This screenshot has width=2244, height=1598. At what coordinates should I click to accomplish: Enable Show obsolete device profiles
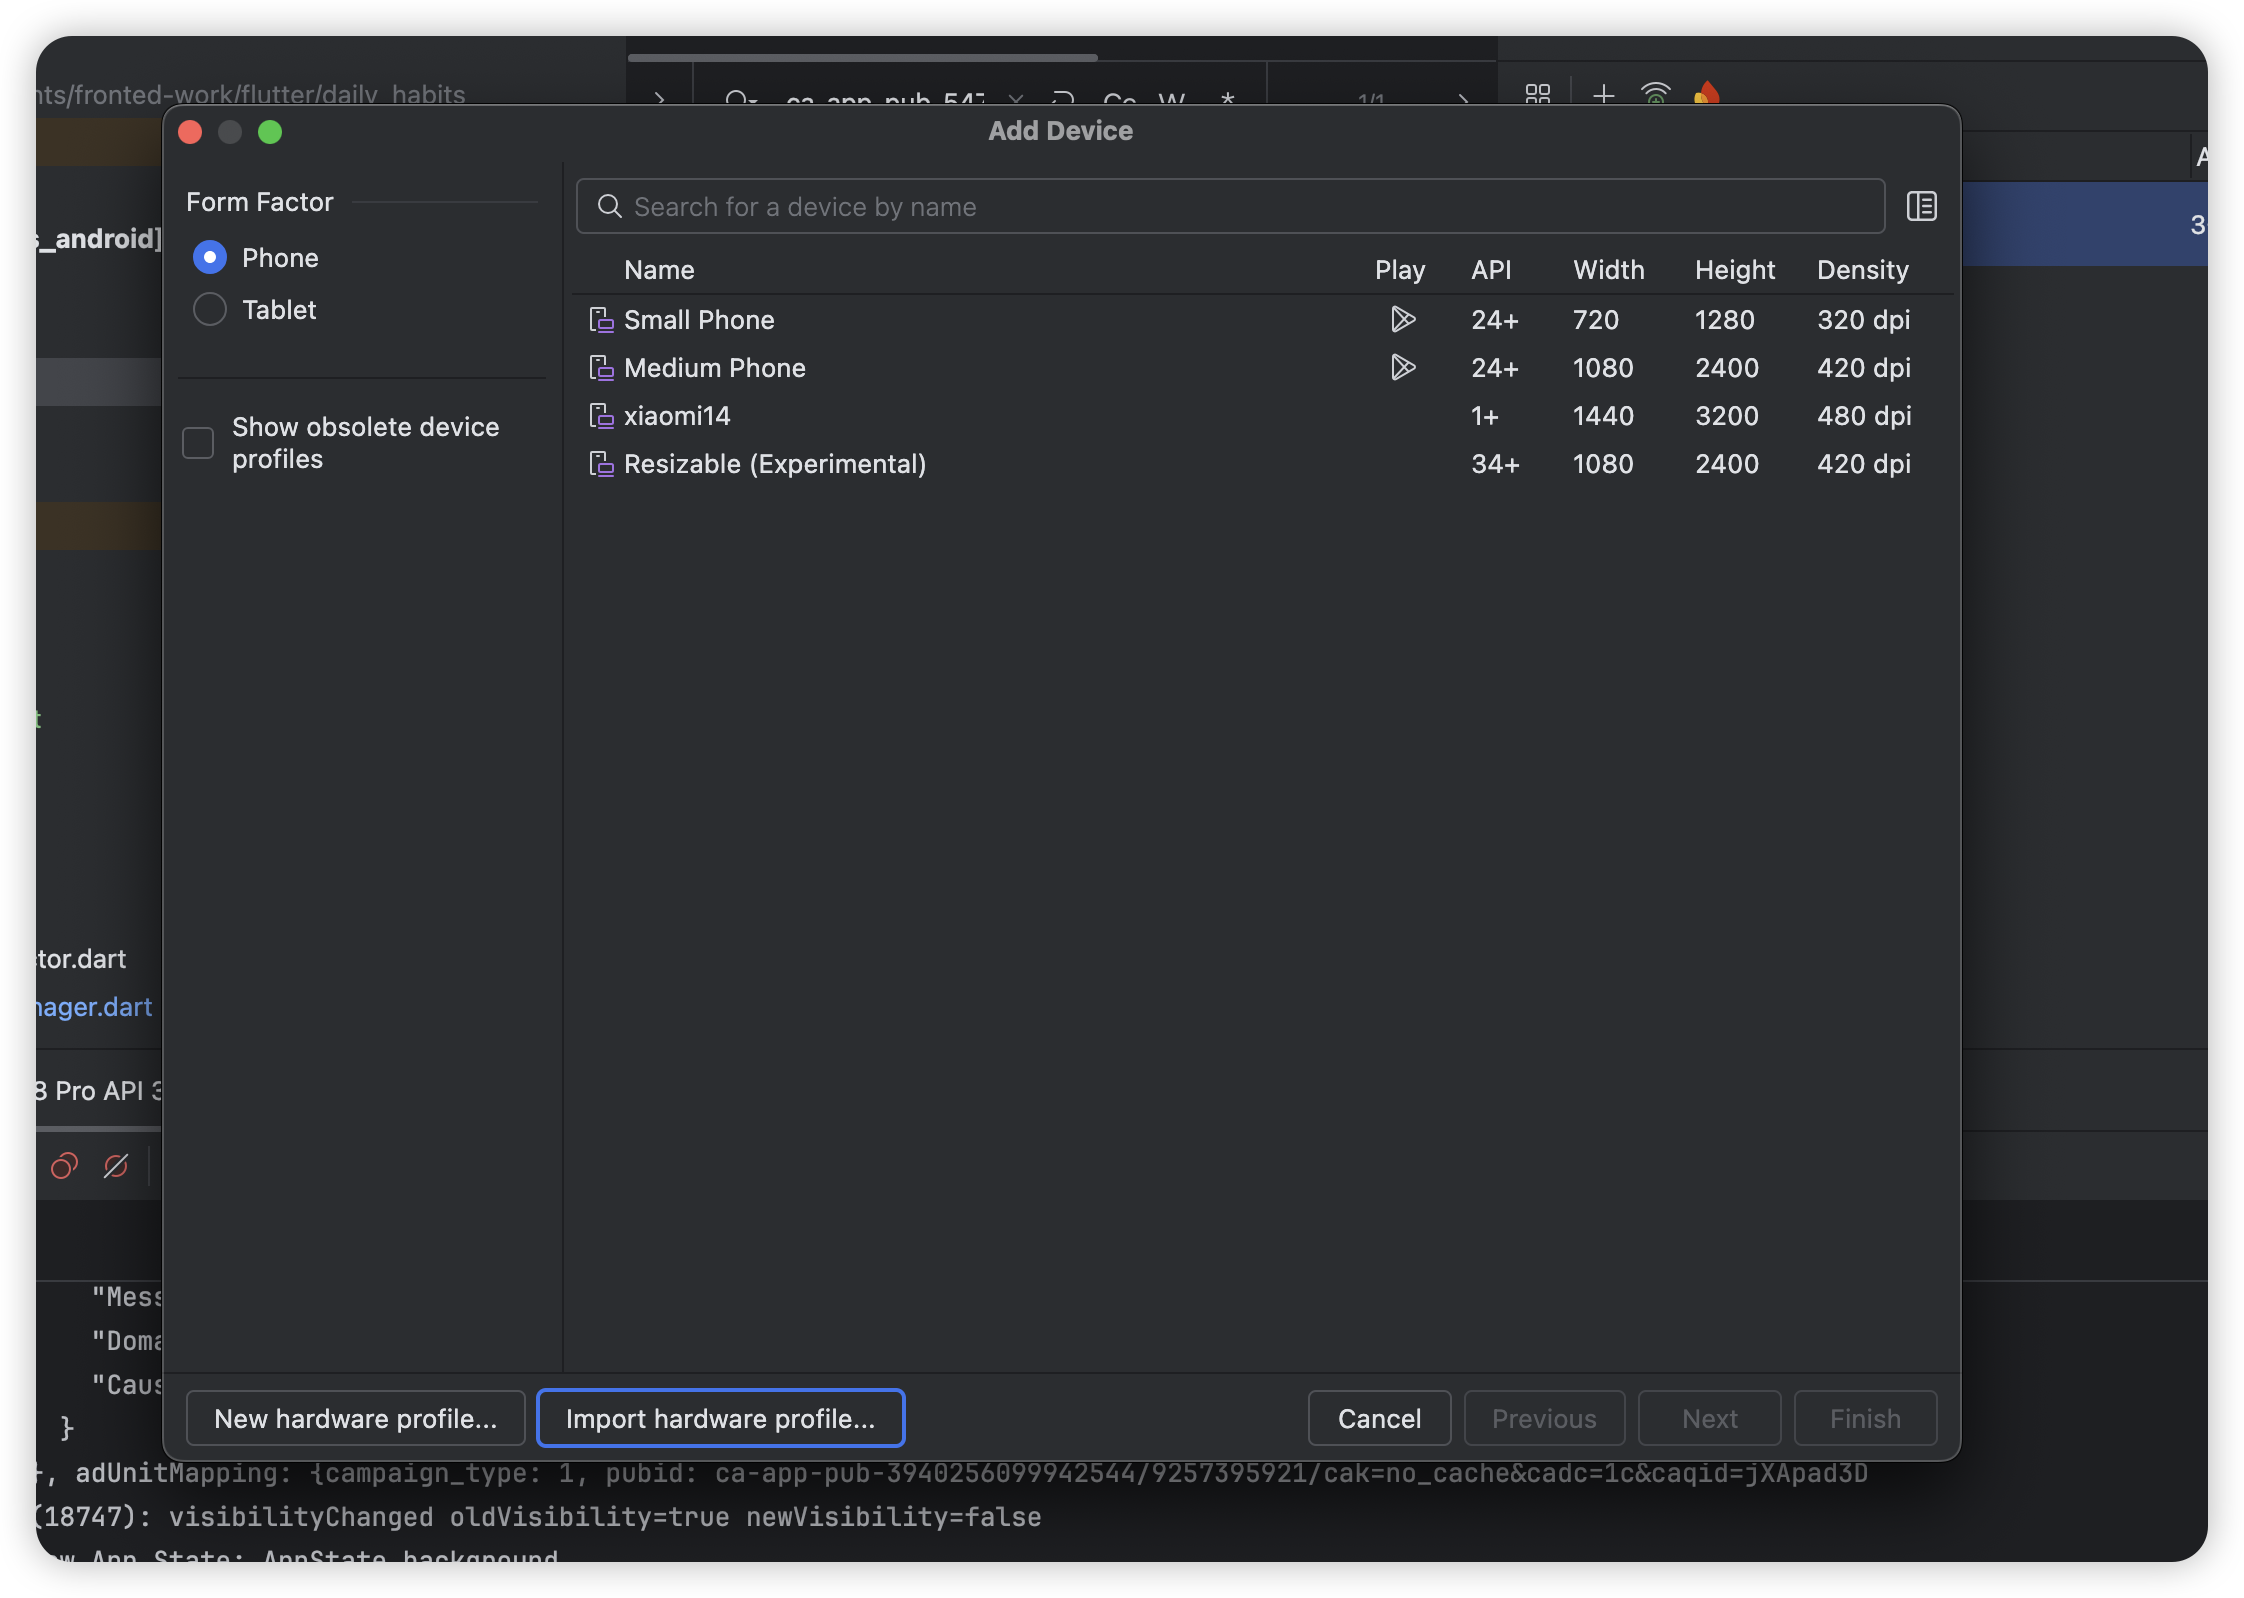[x=198, y=443]
